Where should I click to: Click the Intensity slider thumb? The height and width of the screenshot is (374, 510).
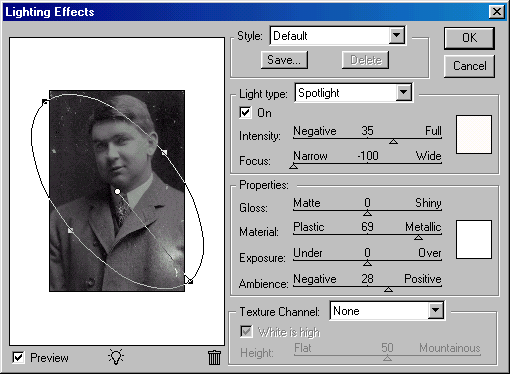pos(393,142)
